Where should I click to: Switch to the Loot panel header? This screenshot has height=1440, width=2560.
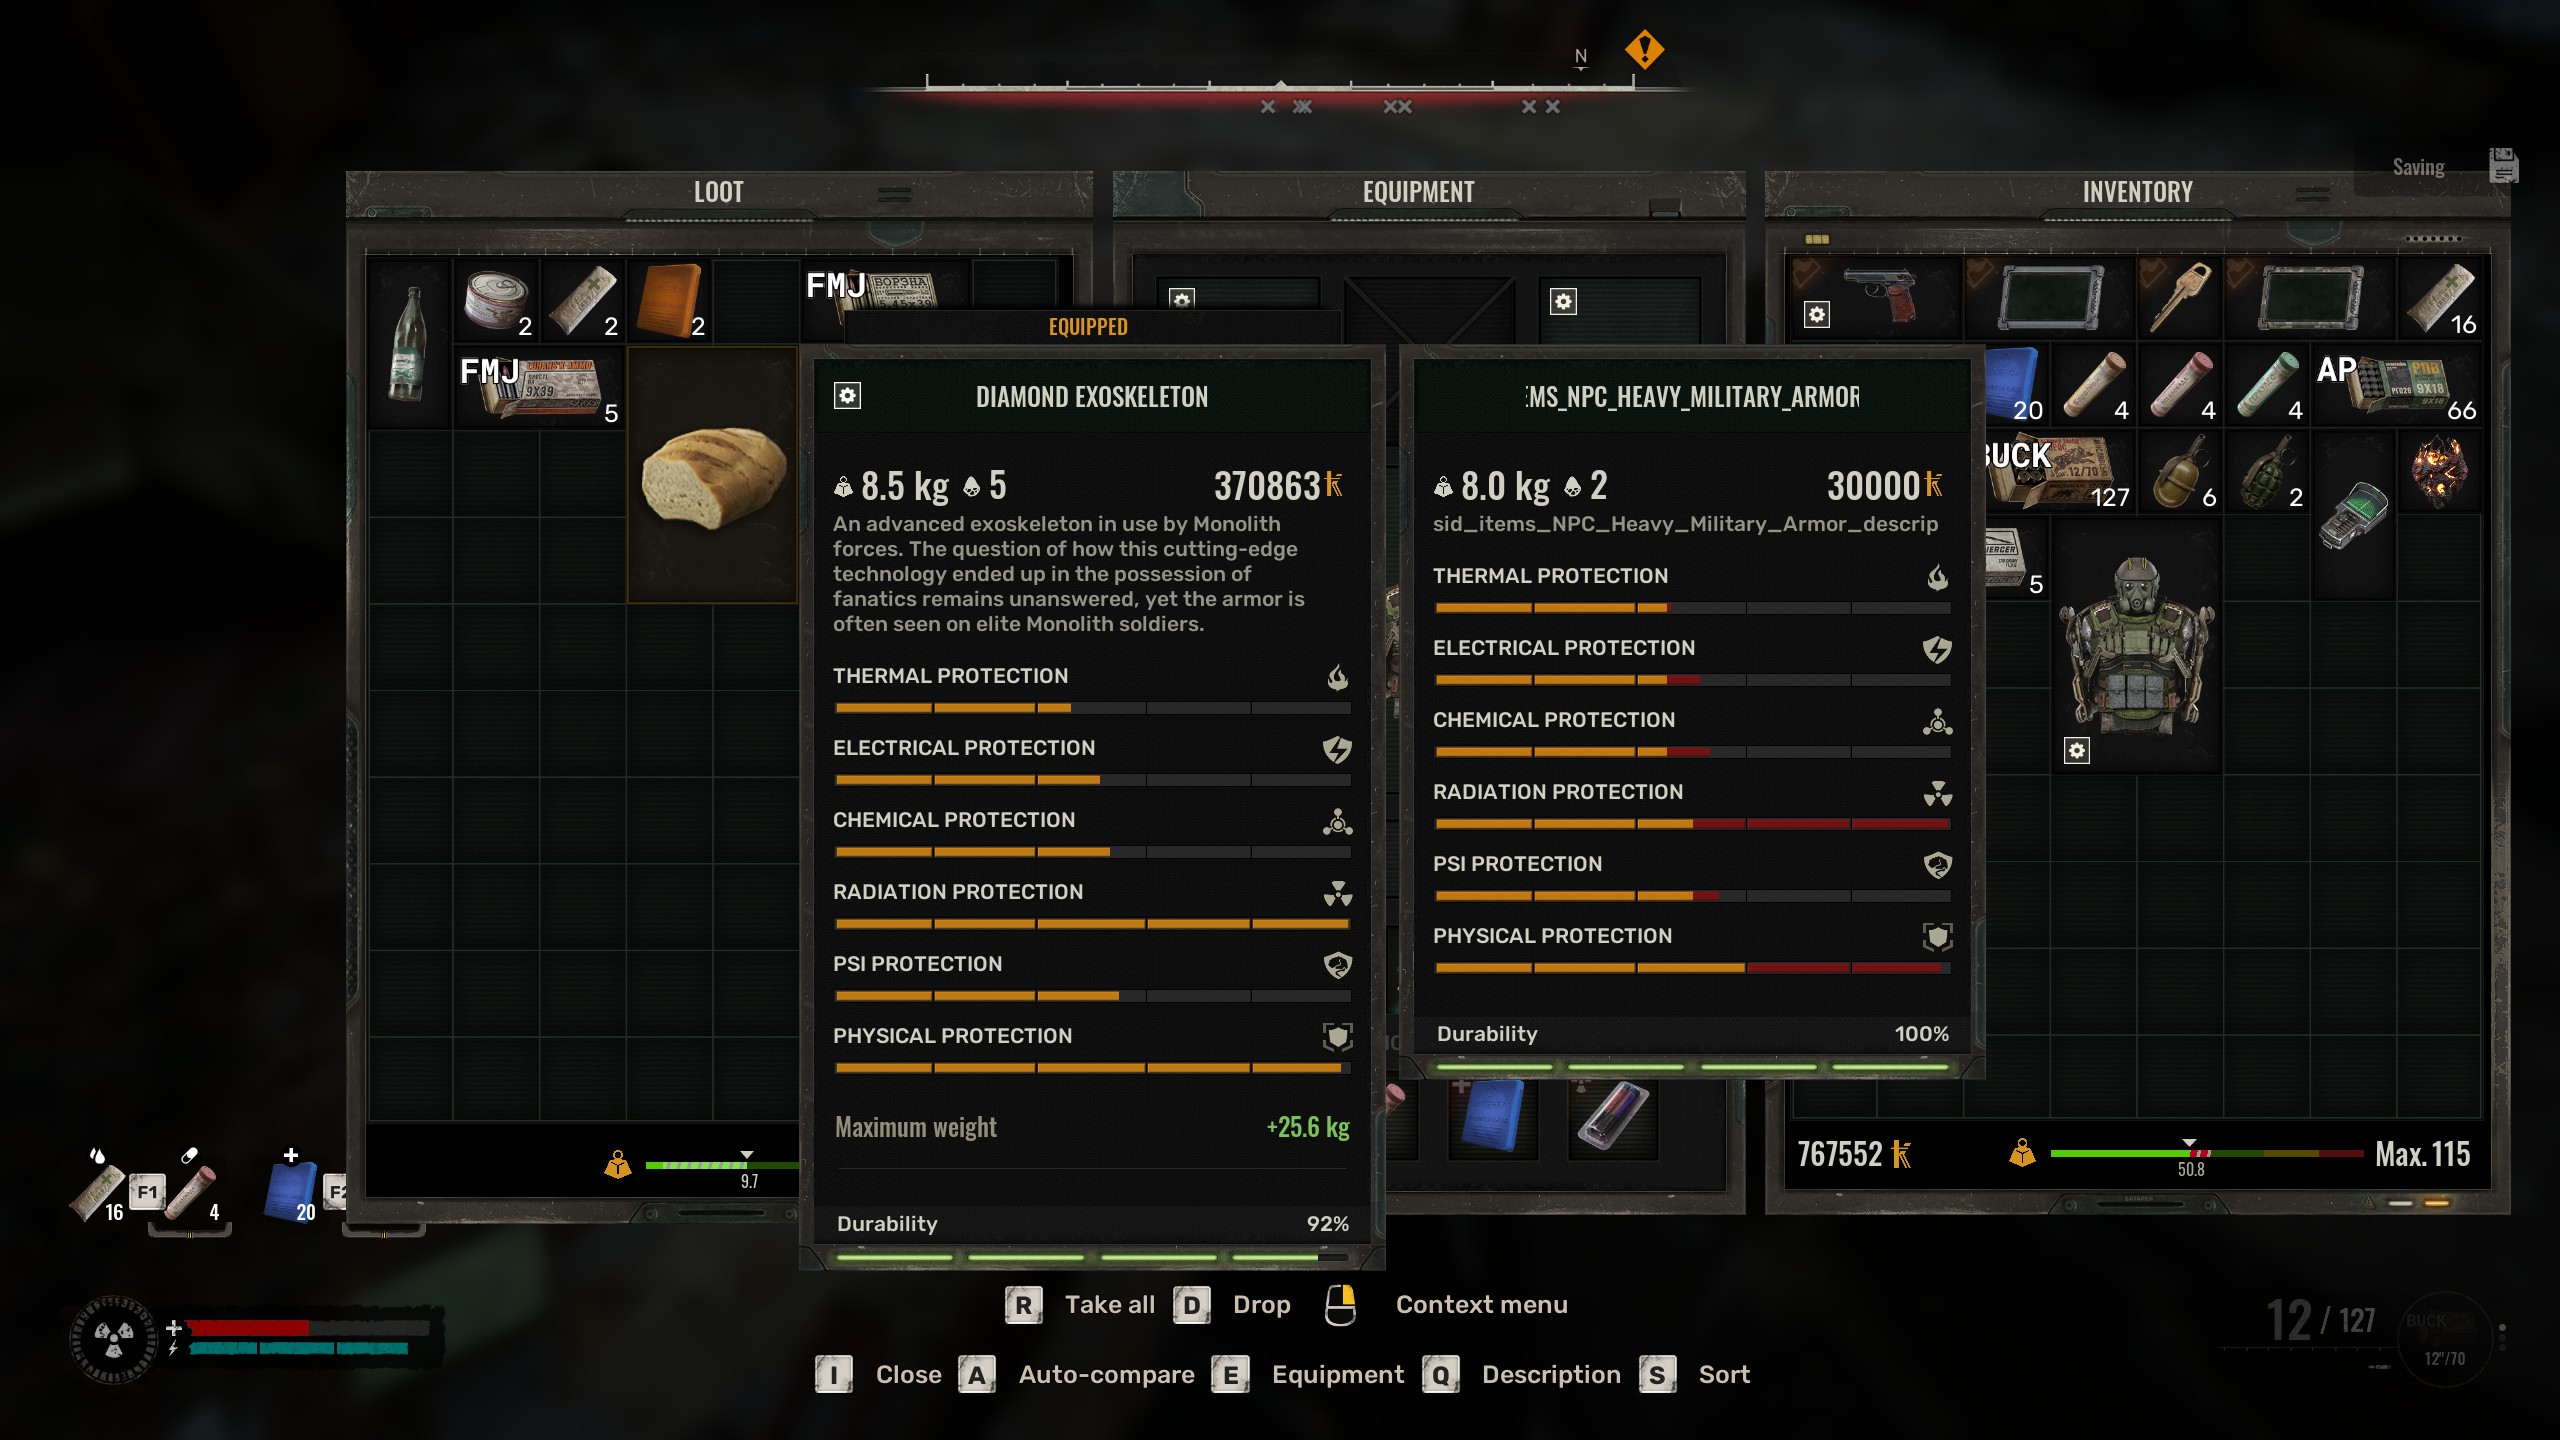pos(719,192)
